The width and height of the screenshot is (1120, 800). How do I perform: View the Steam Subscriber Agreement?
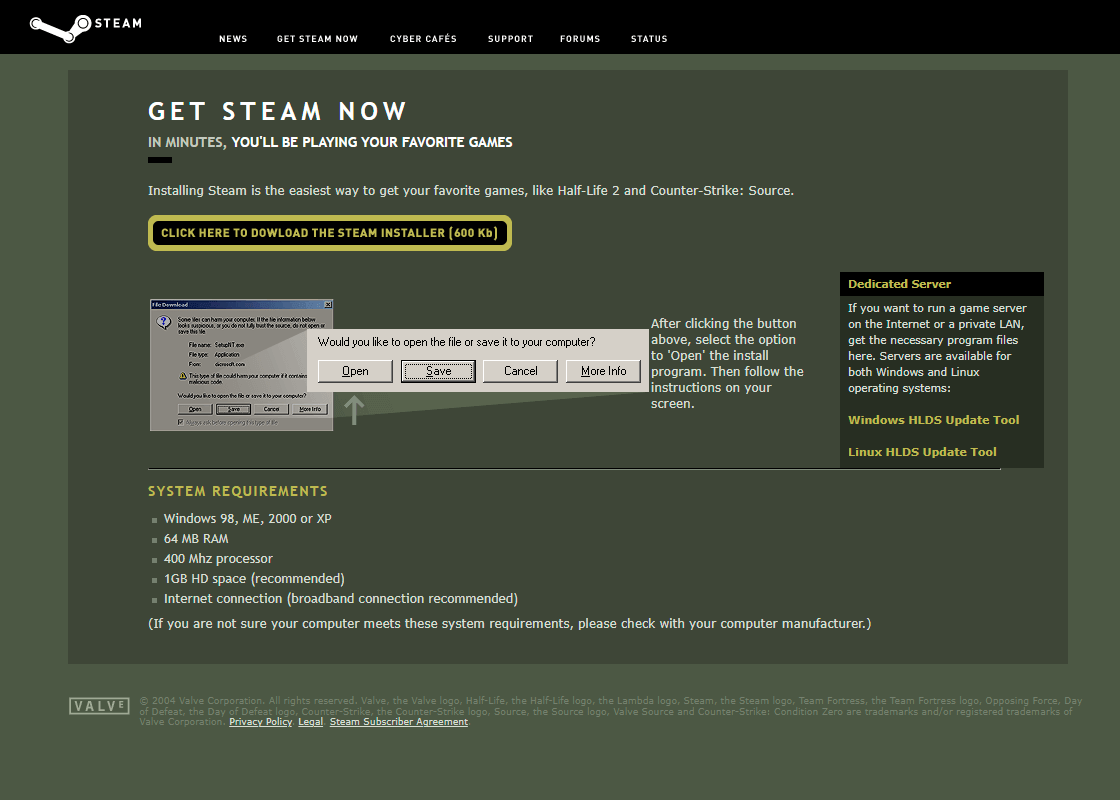[x=399, y=721]
